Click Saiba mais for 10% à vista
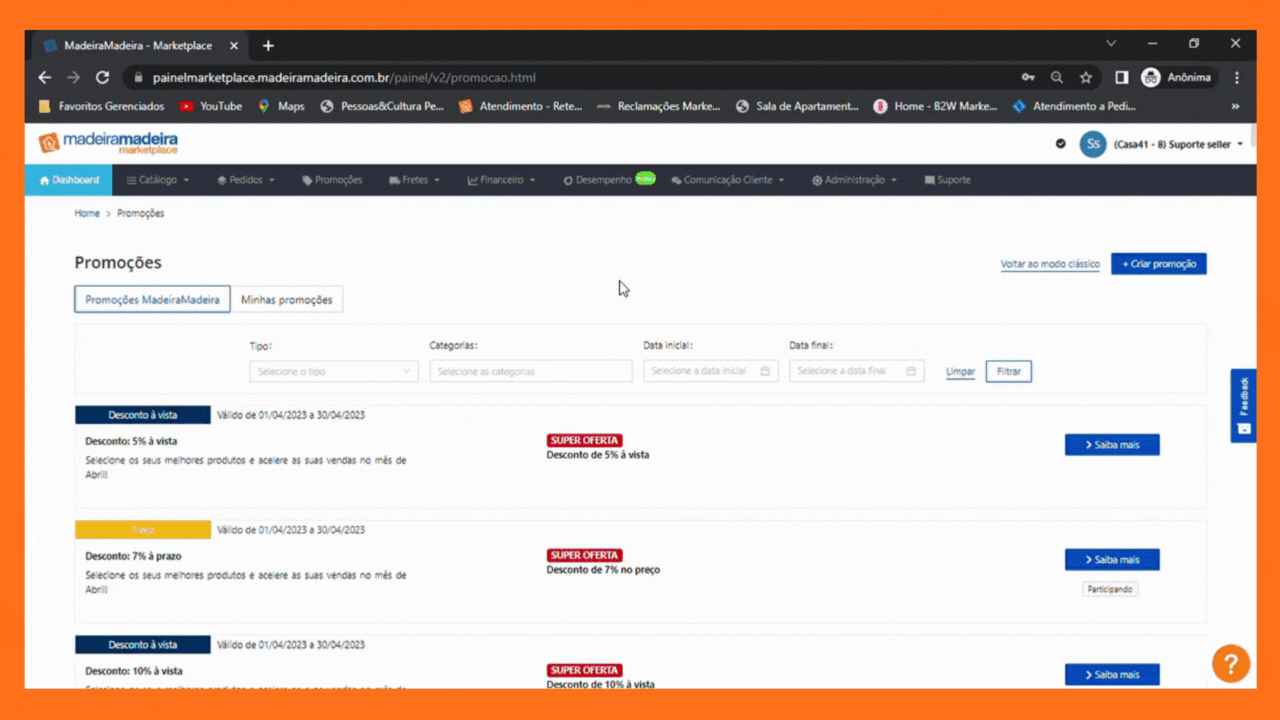 tap(1112, 675)
